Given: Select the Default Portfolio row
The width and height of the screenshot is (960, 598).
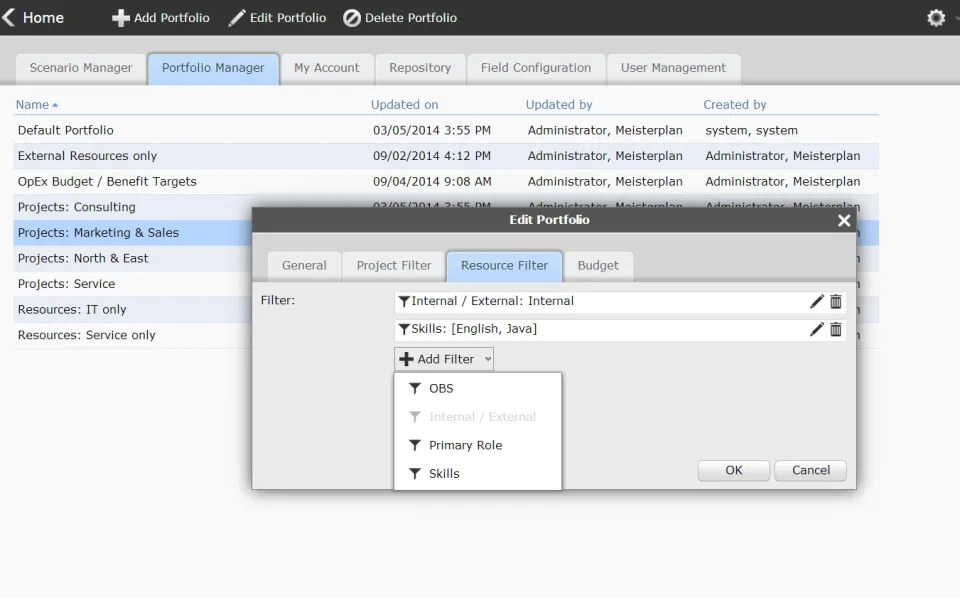Looking at the screenshot, I should (446, 130).
